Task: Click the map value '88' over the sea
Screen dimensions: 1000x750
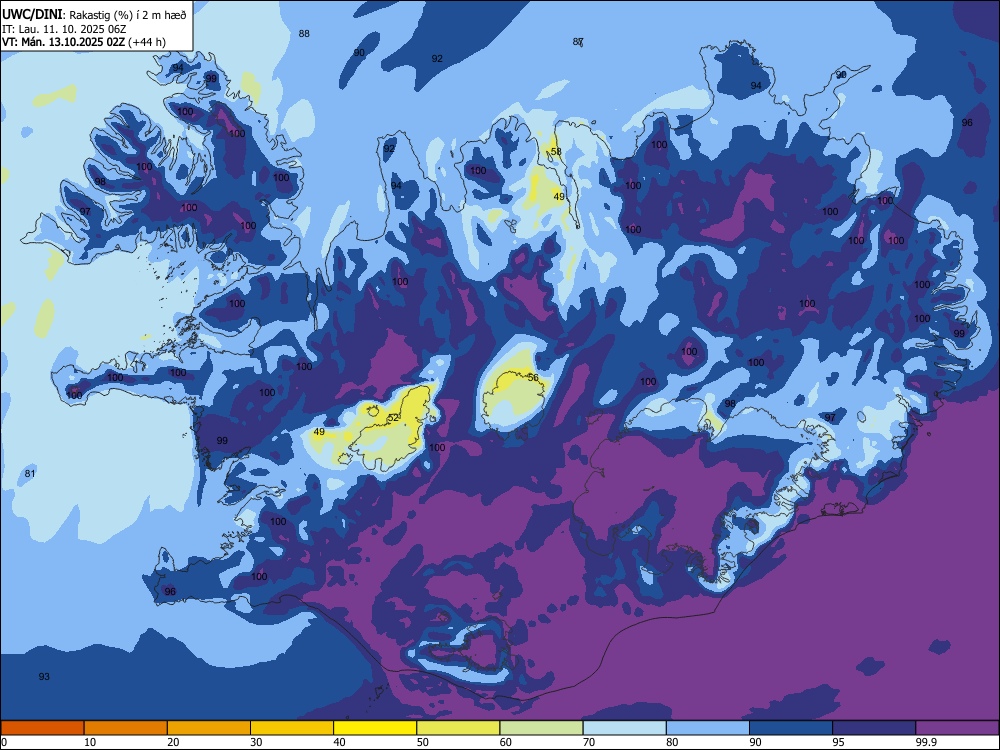Action: 304,33
